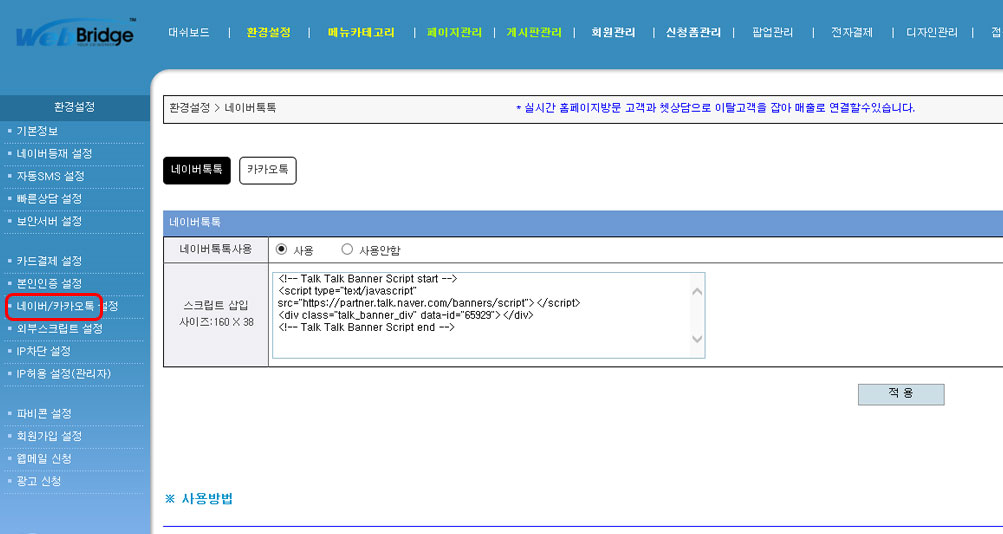
Task: Open the 신청폼관리 menu
Action: tap(693, 32)
